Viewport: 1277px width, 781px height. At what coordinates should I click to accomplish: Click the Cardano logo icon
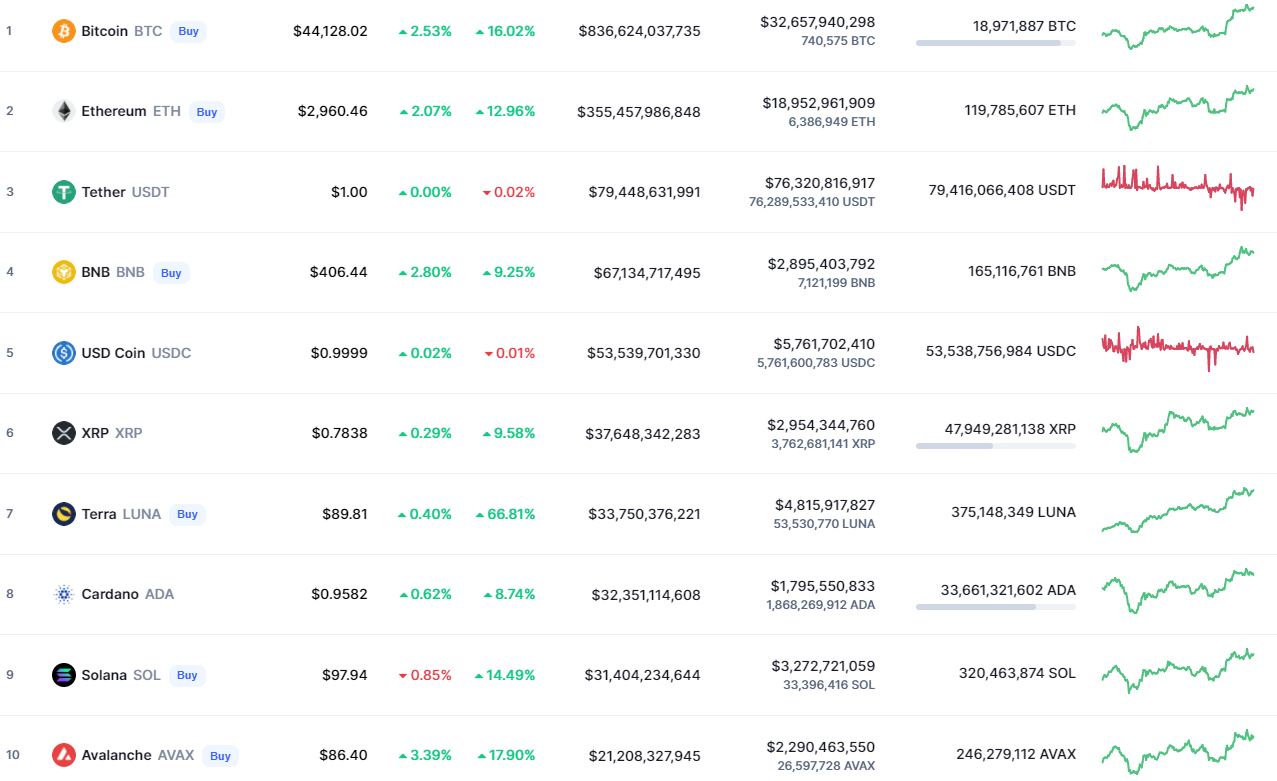(64, 594)
